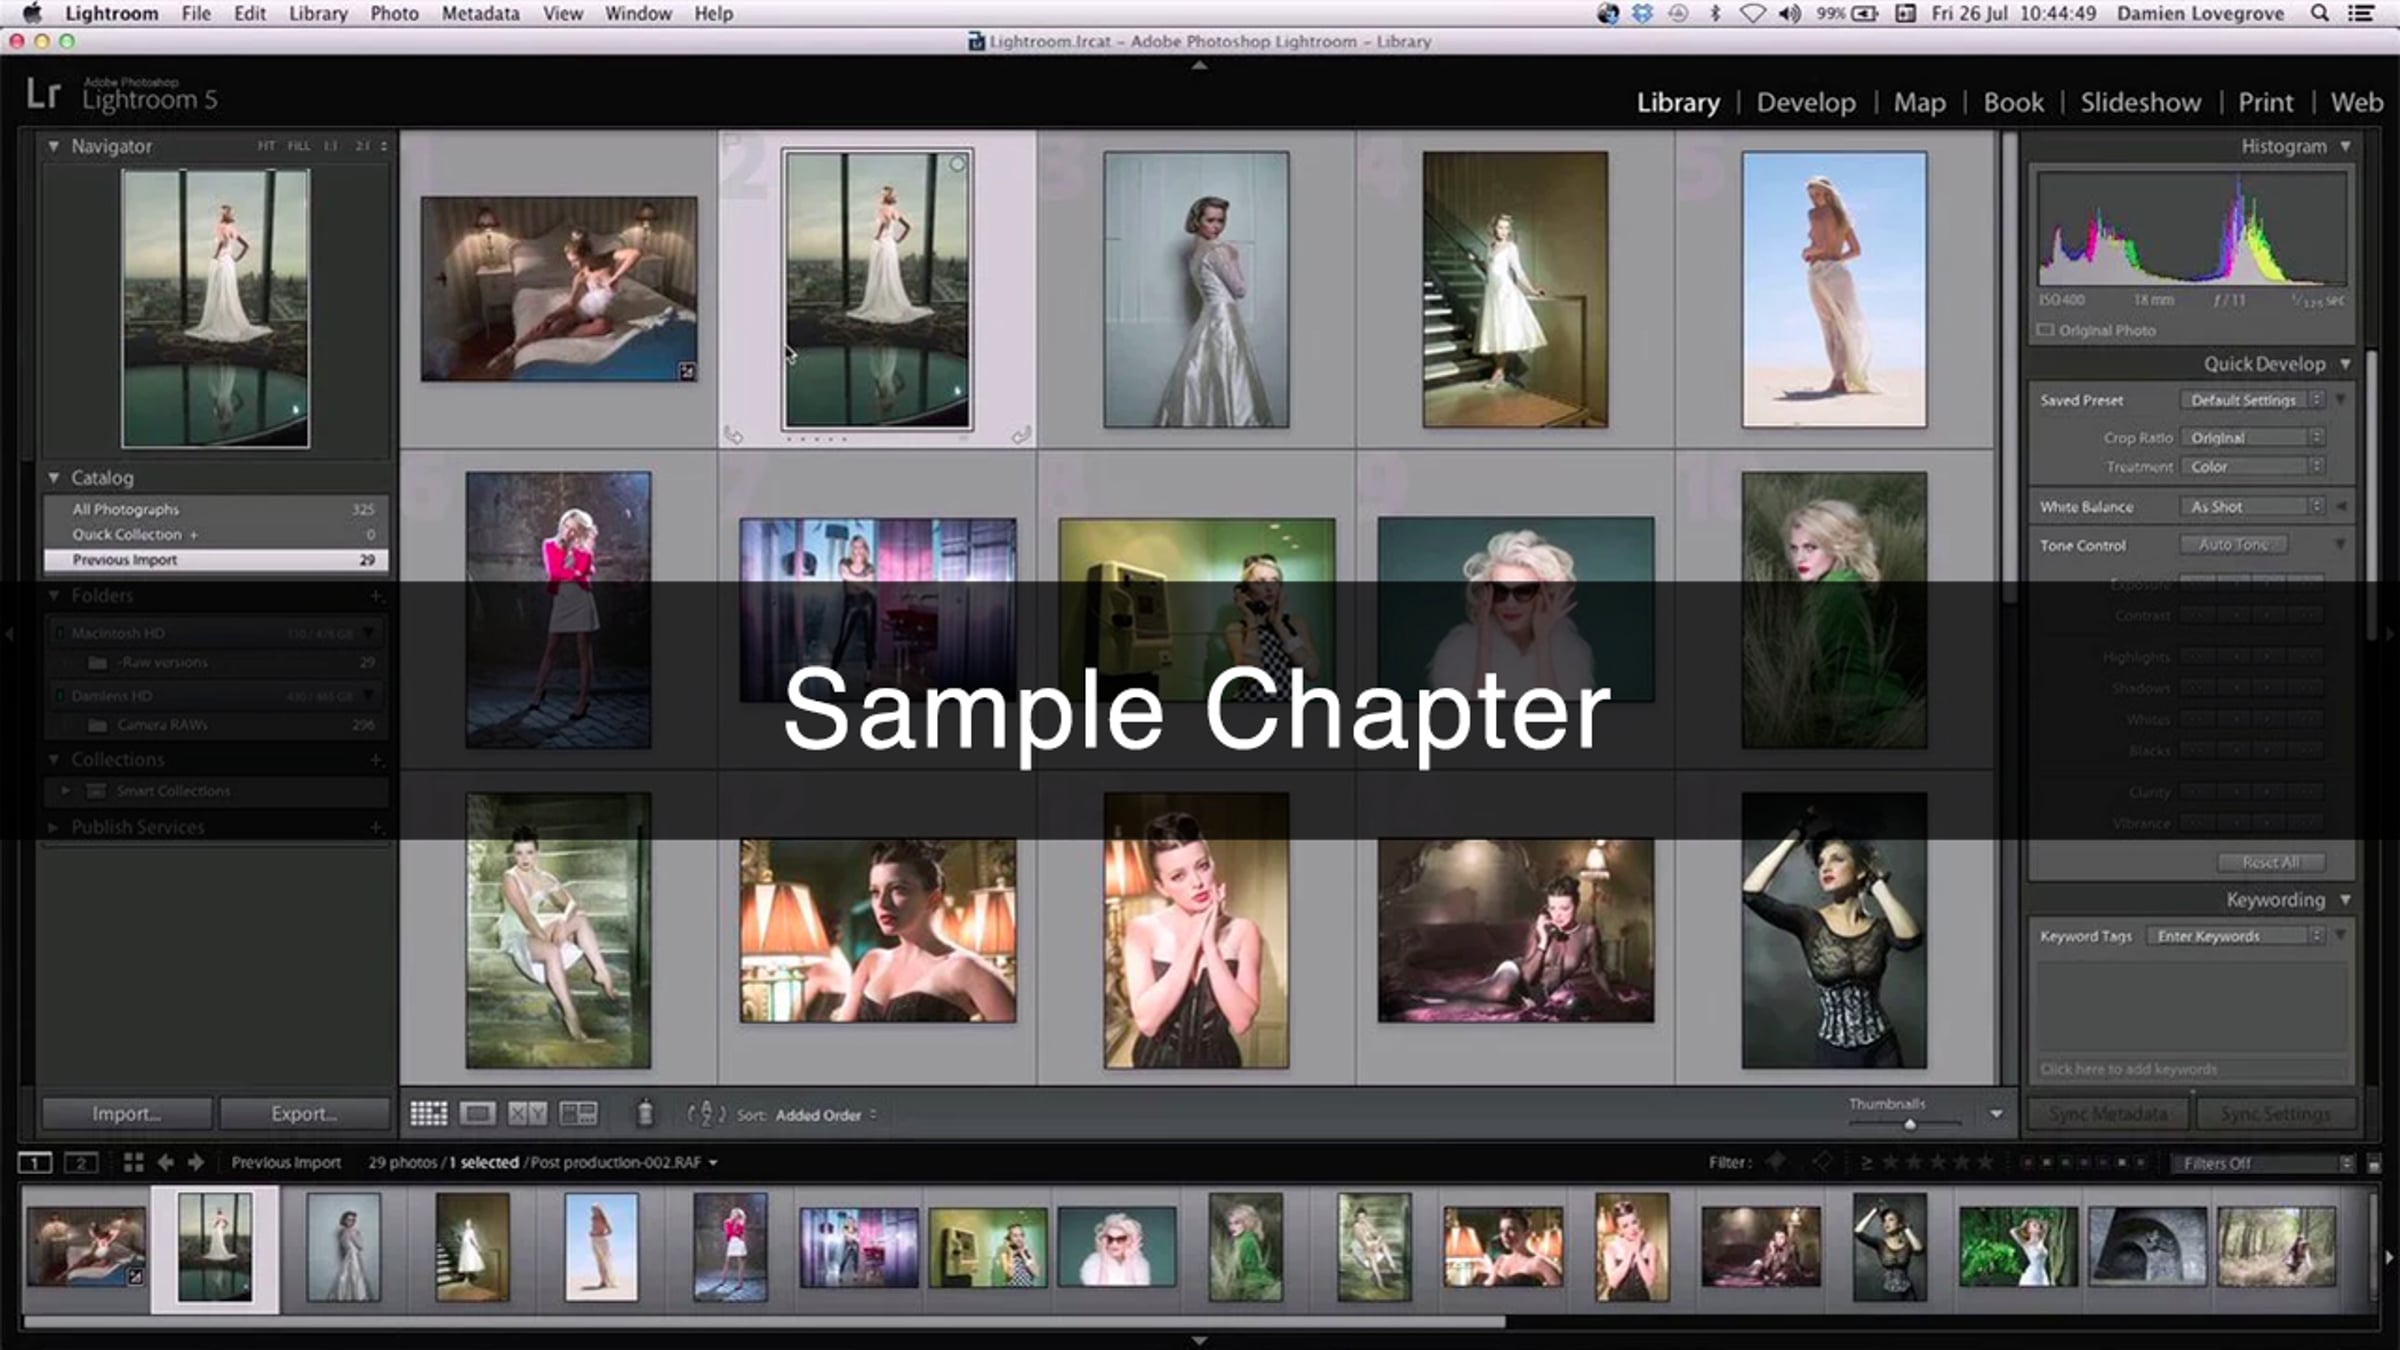The height and width of the screenshot is (1350, 2400).
Task: Tick the Original Photo checkbox
Action: coord(2046,330)
